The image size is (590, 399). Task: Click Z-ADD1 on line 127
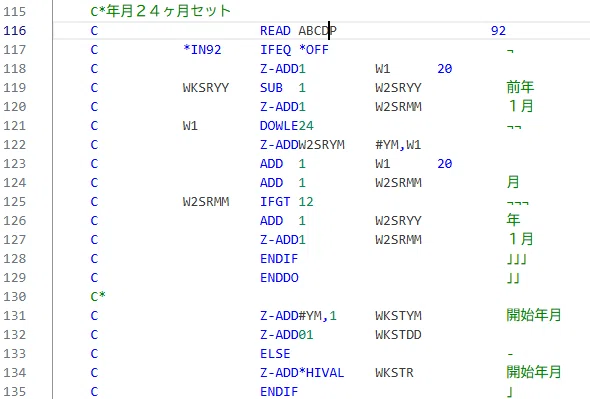click(283, 239)
